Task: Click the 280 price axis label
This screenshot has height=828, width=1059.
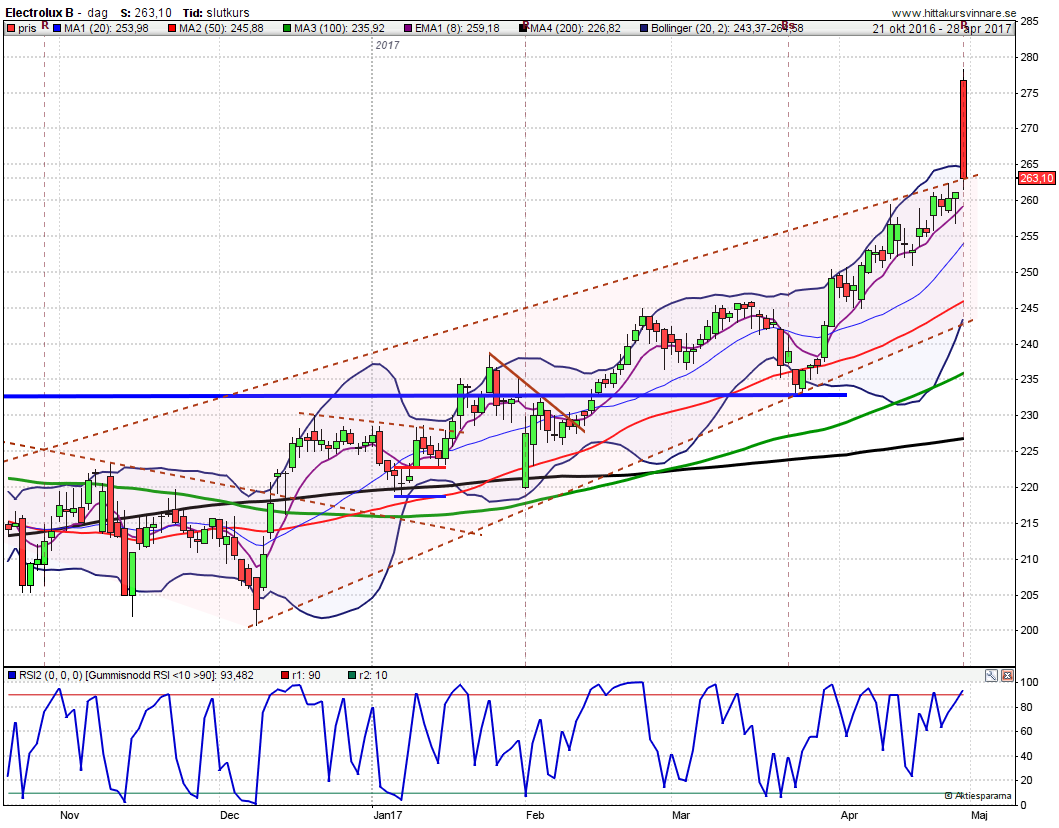Action: point(1030,57)
